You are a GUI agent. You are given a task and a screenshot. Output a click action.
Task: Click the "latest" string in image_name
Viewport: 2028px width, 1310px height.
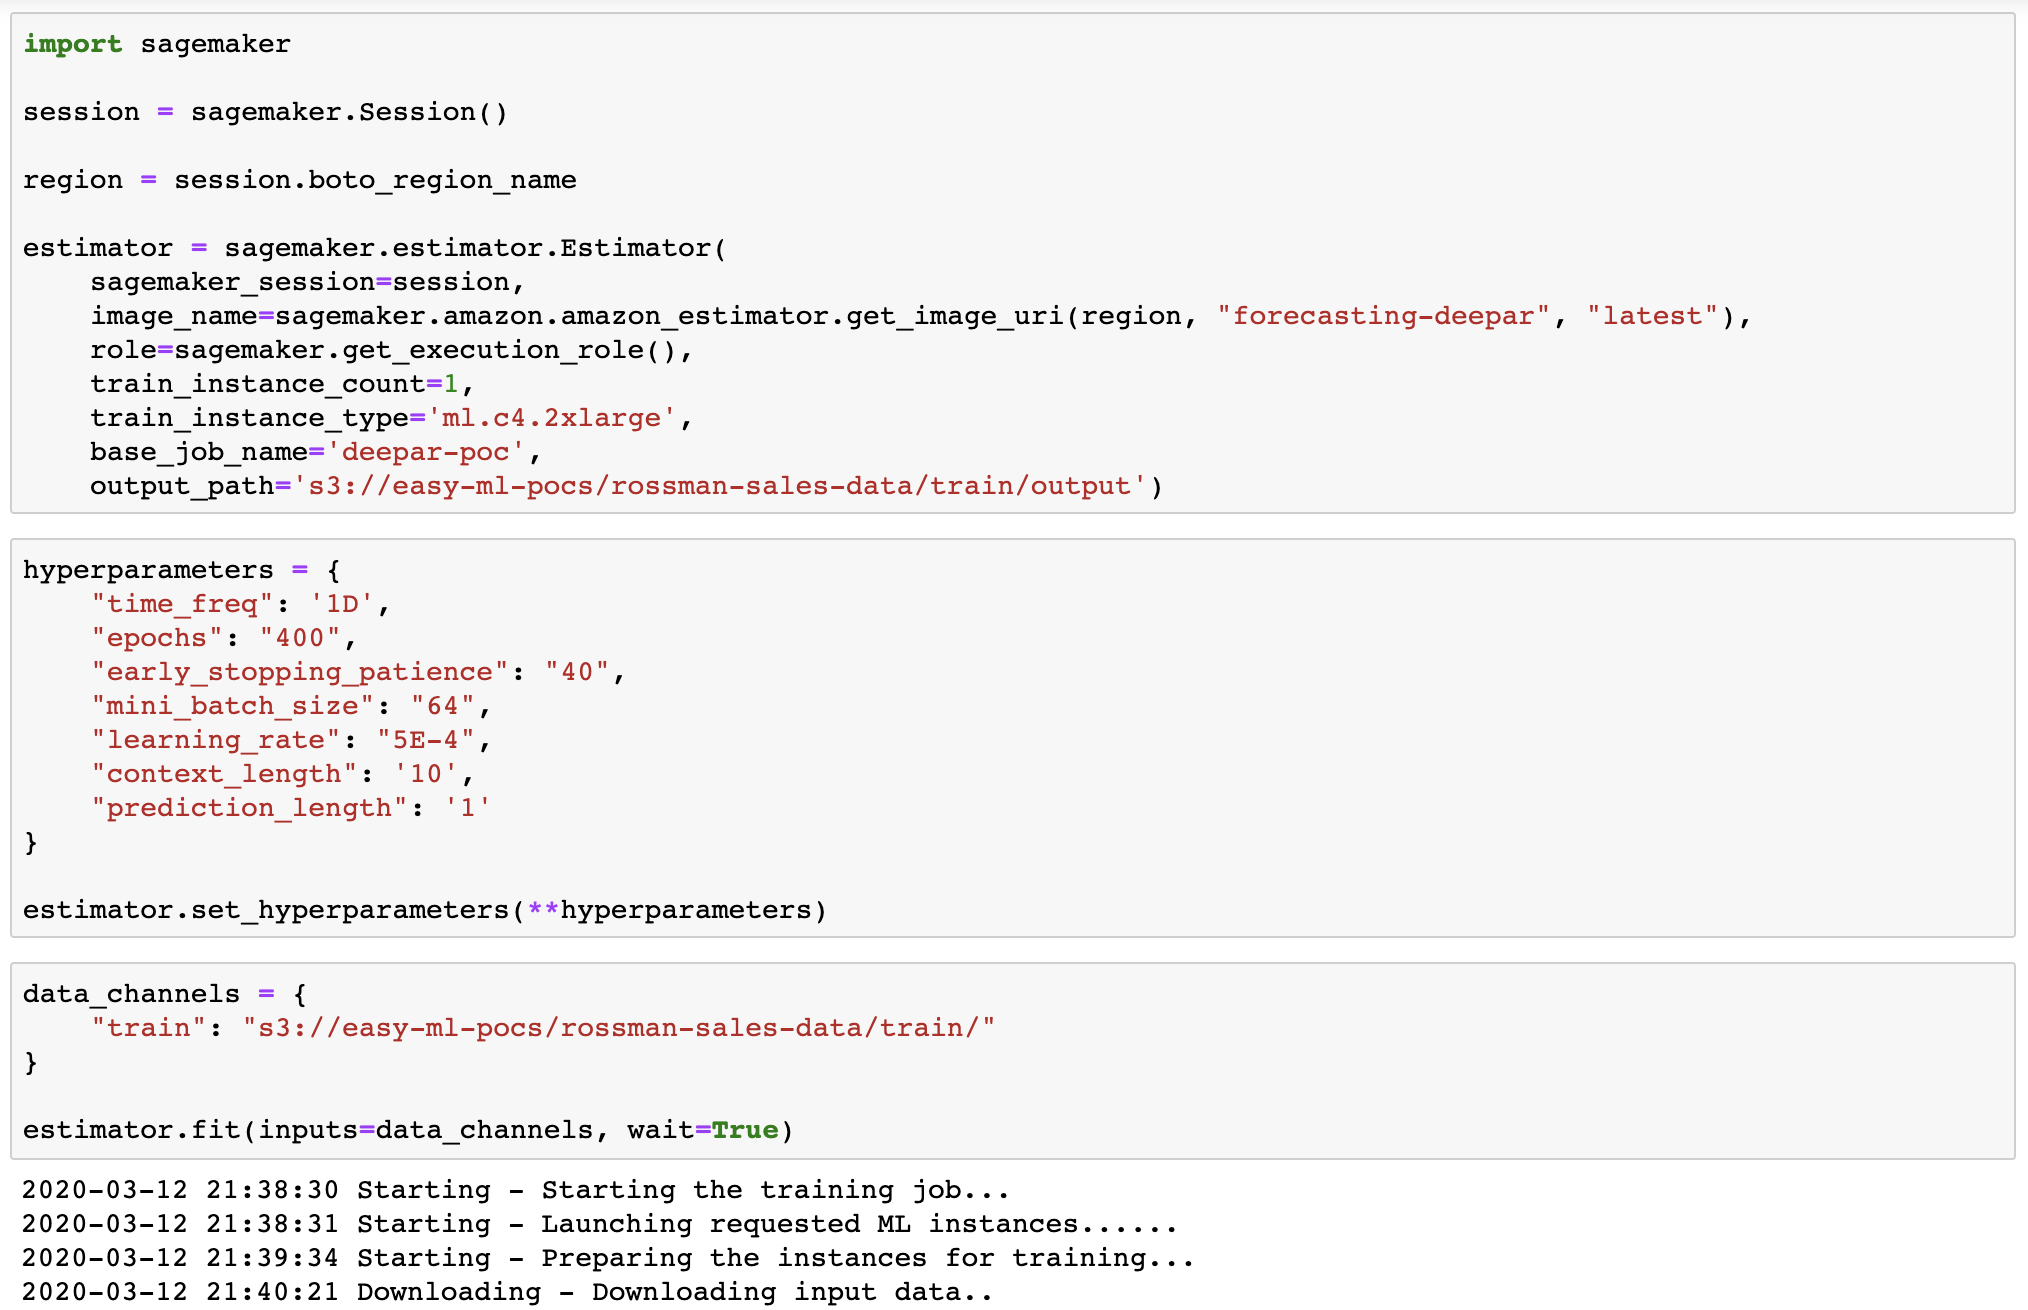pos(1652,316)
